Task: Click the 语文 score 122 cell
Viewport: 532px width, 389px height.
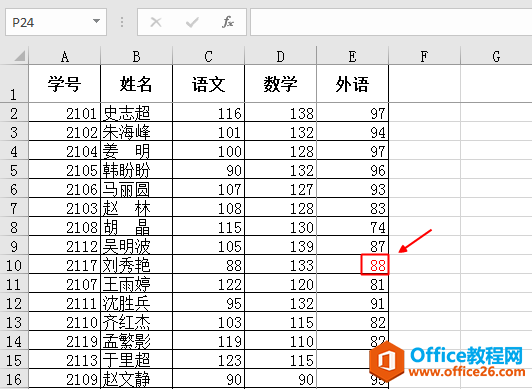Action: pyautogui.click(x=208, y=283)
